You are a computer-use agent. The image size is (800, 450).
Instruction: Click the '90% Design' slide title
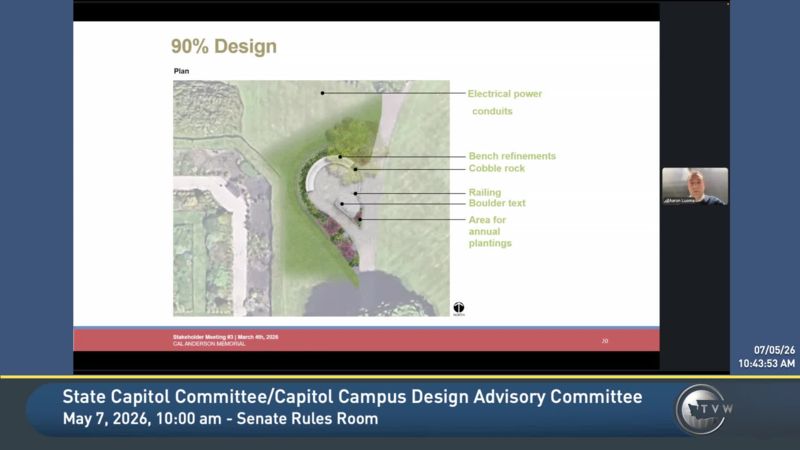(x=223, y=46)
